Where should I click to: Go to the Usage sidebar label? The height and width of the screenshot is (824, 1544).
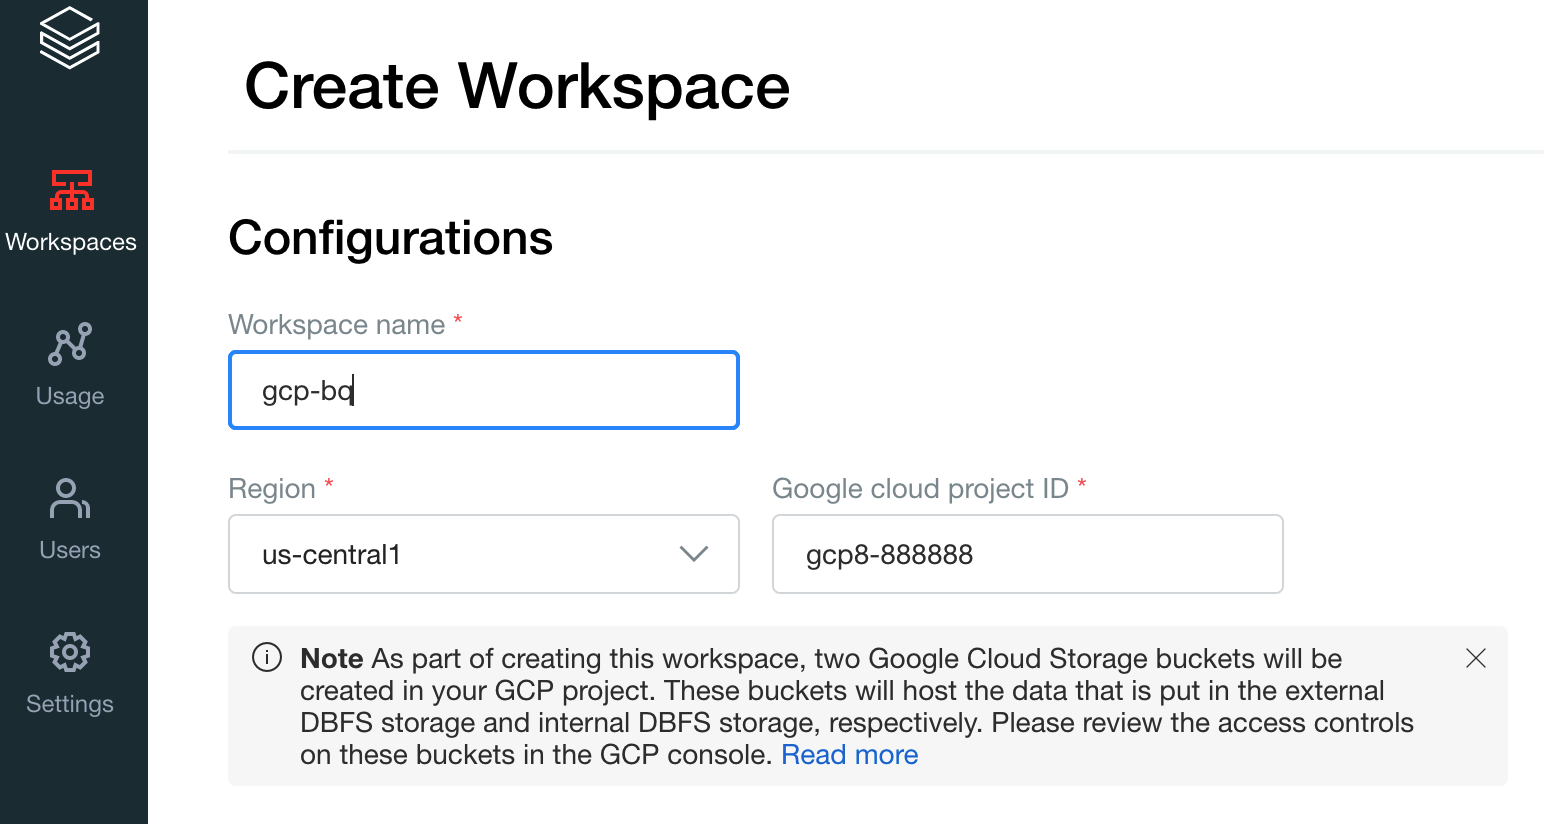(x=70, y=396)
